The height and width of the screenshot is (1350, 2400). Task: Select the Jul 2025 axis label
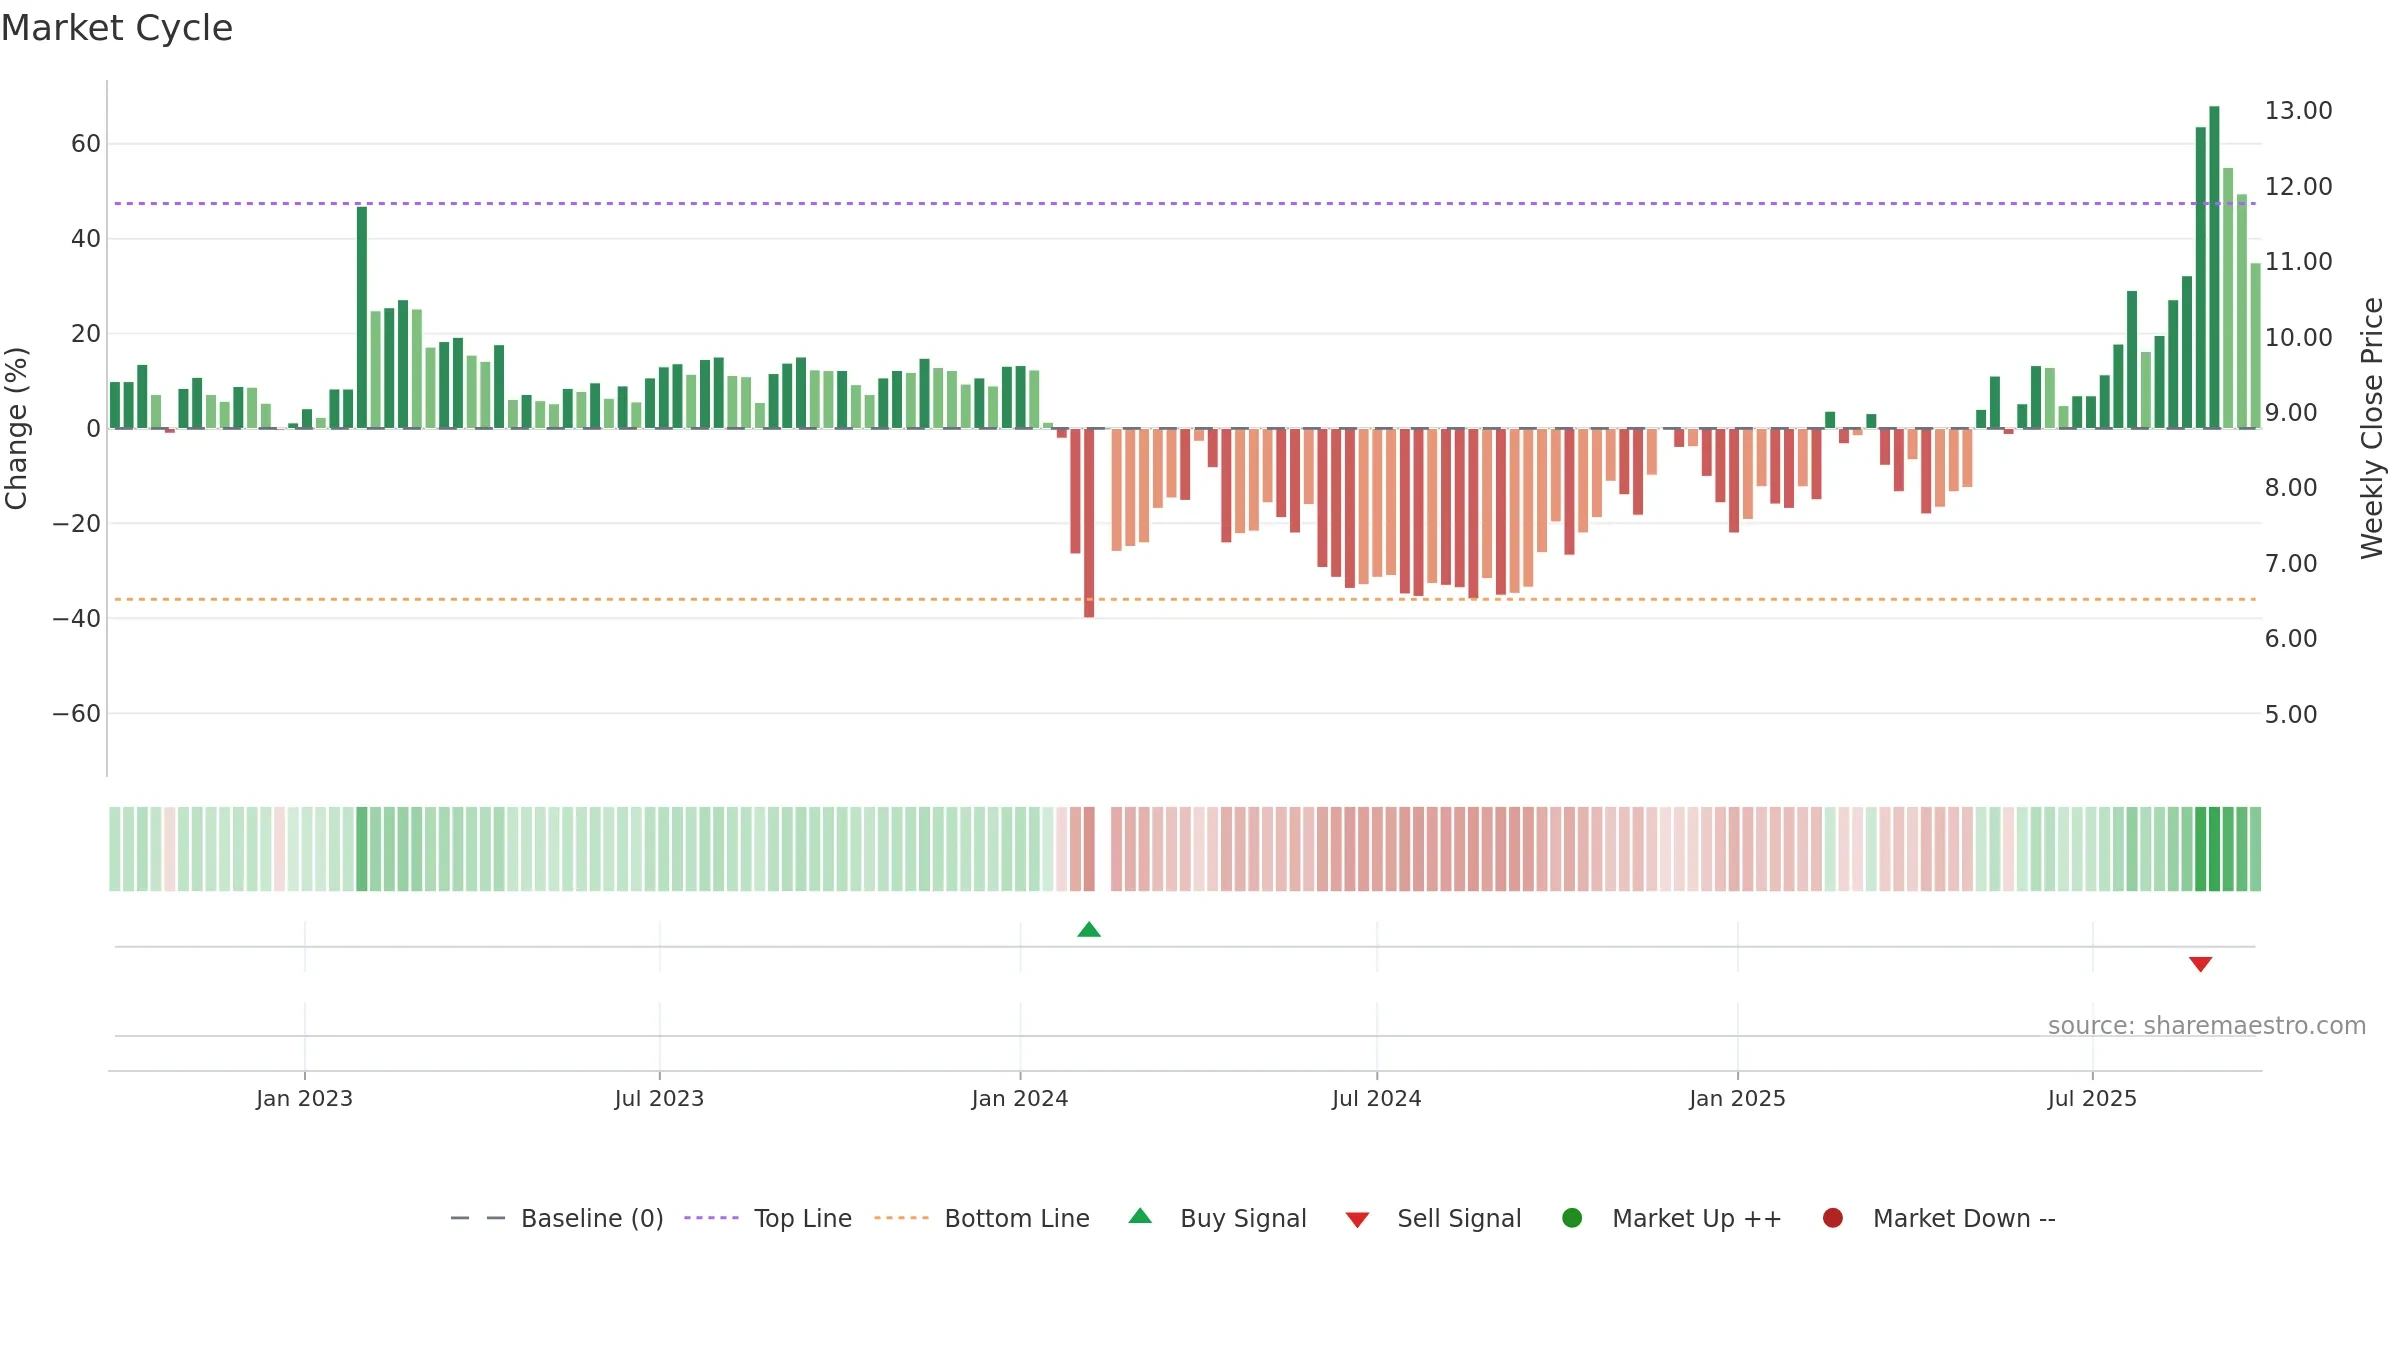pos(2092,1098)
